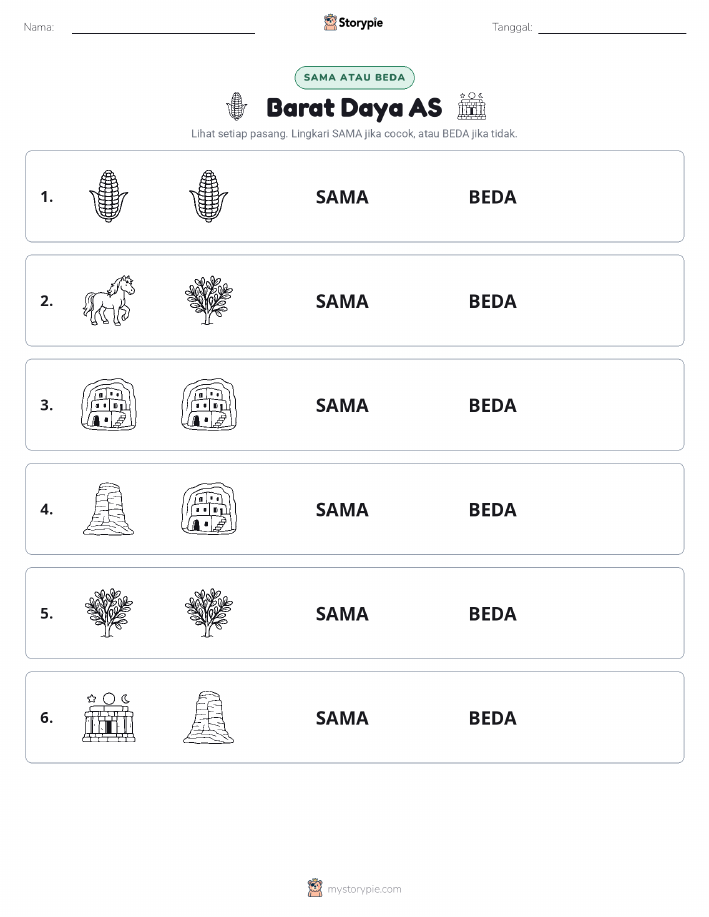Click the Nama input line
Image resolution: width=709 pixels, height=917 pixels.
coord(163,28)
